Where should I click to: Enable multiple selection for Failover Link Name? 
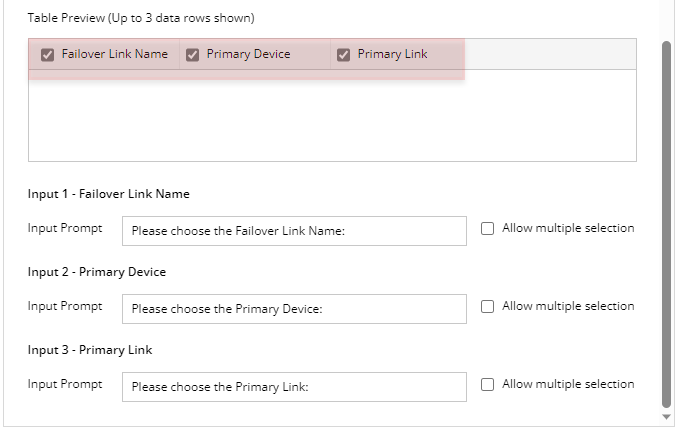(x=488, y=228)
